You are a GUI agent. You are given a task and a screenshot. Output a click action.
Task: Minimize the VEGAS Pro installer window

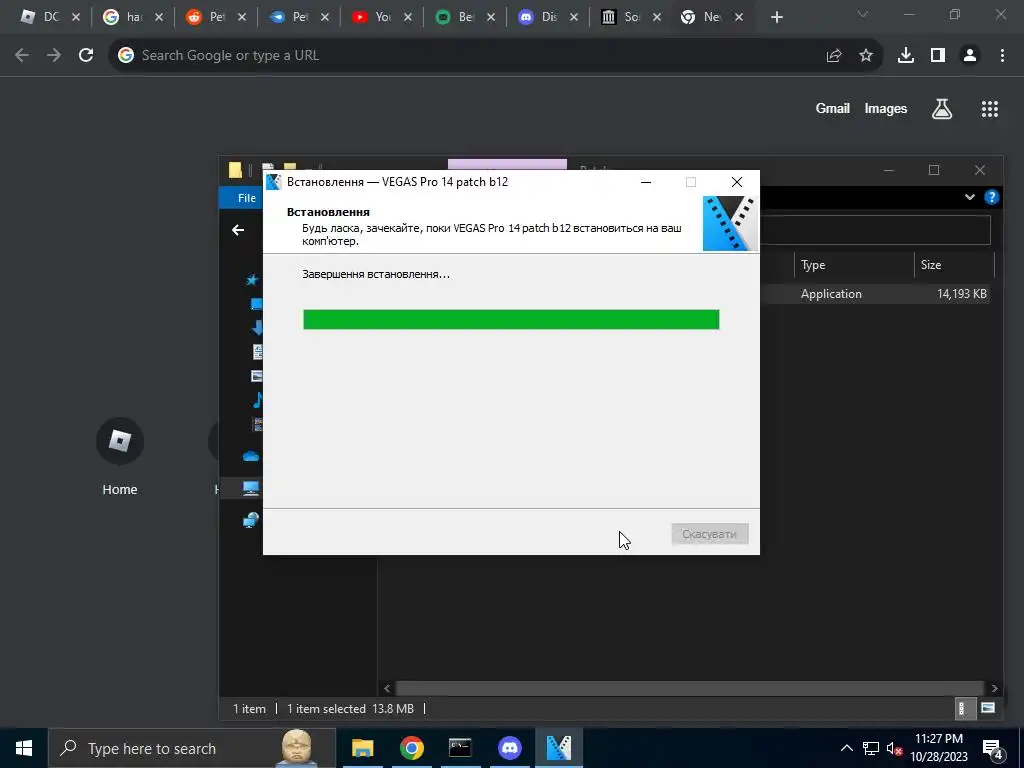(646, 182)
